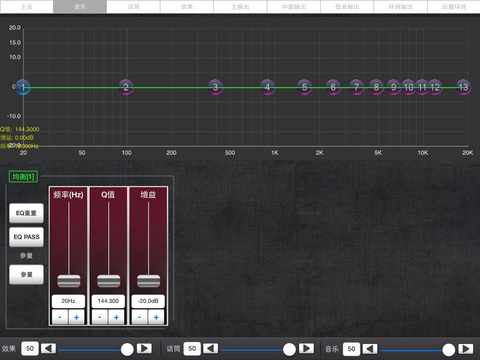This screenshot has width=480, height=360.
Task: Toggle the EQ PASS button
Action: coord(26,237)
